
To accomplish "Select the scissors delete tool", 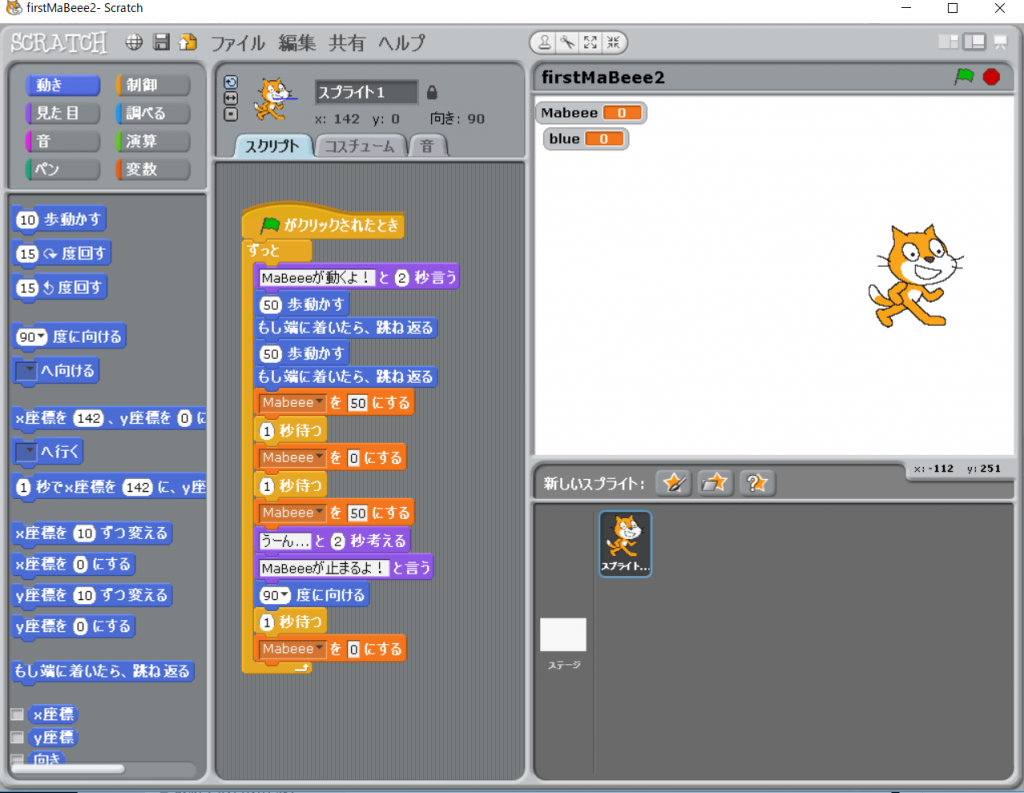I will coord(566,43).
